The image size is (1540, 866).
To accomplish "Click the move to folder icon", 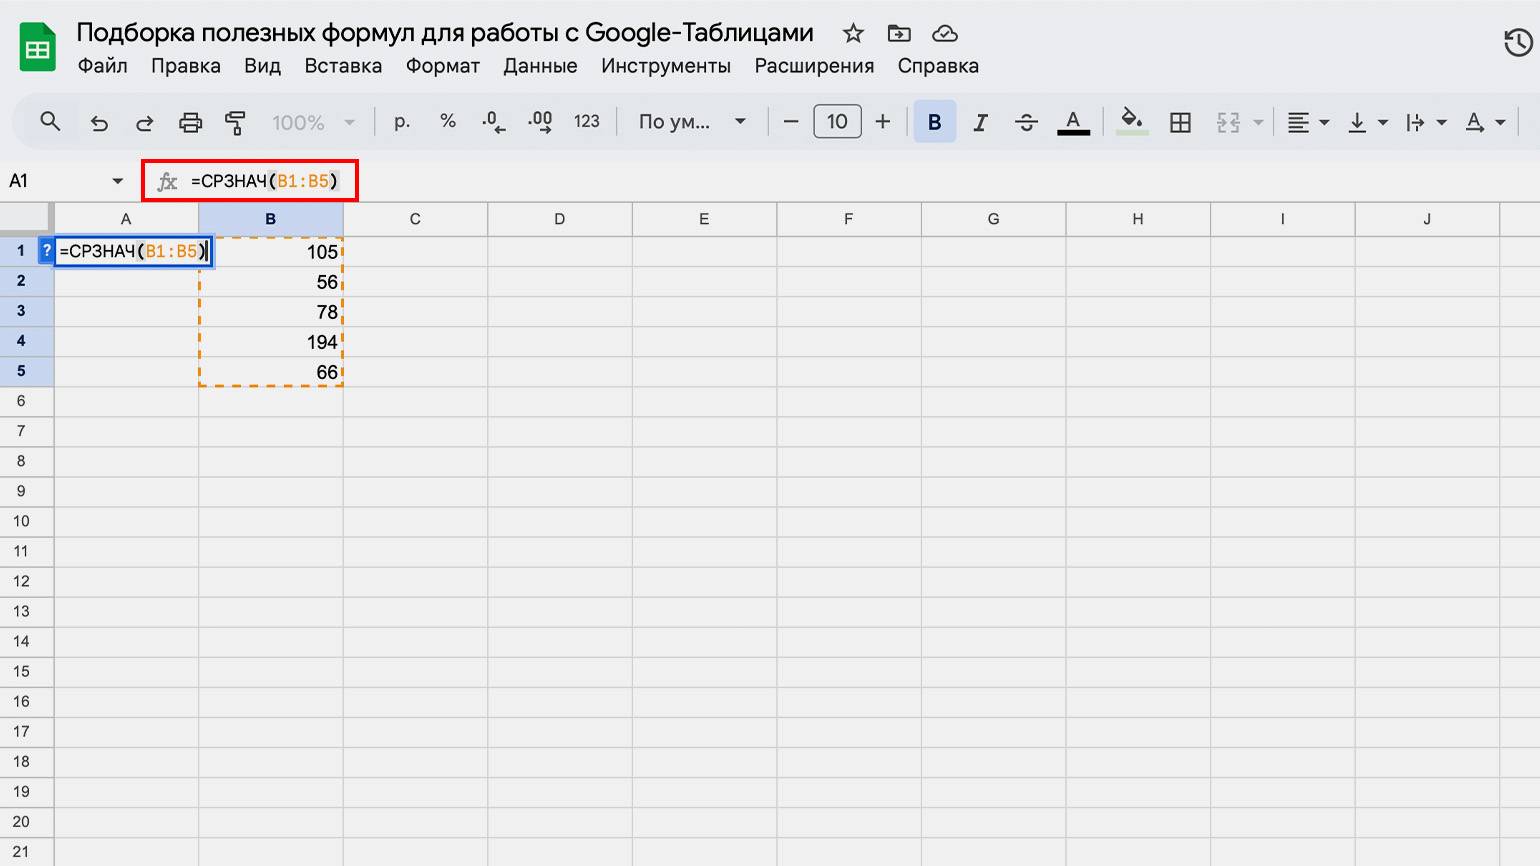I will pyautogui.click(x=899, y=33).
